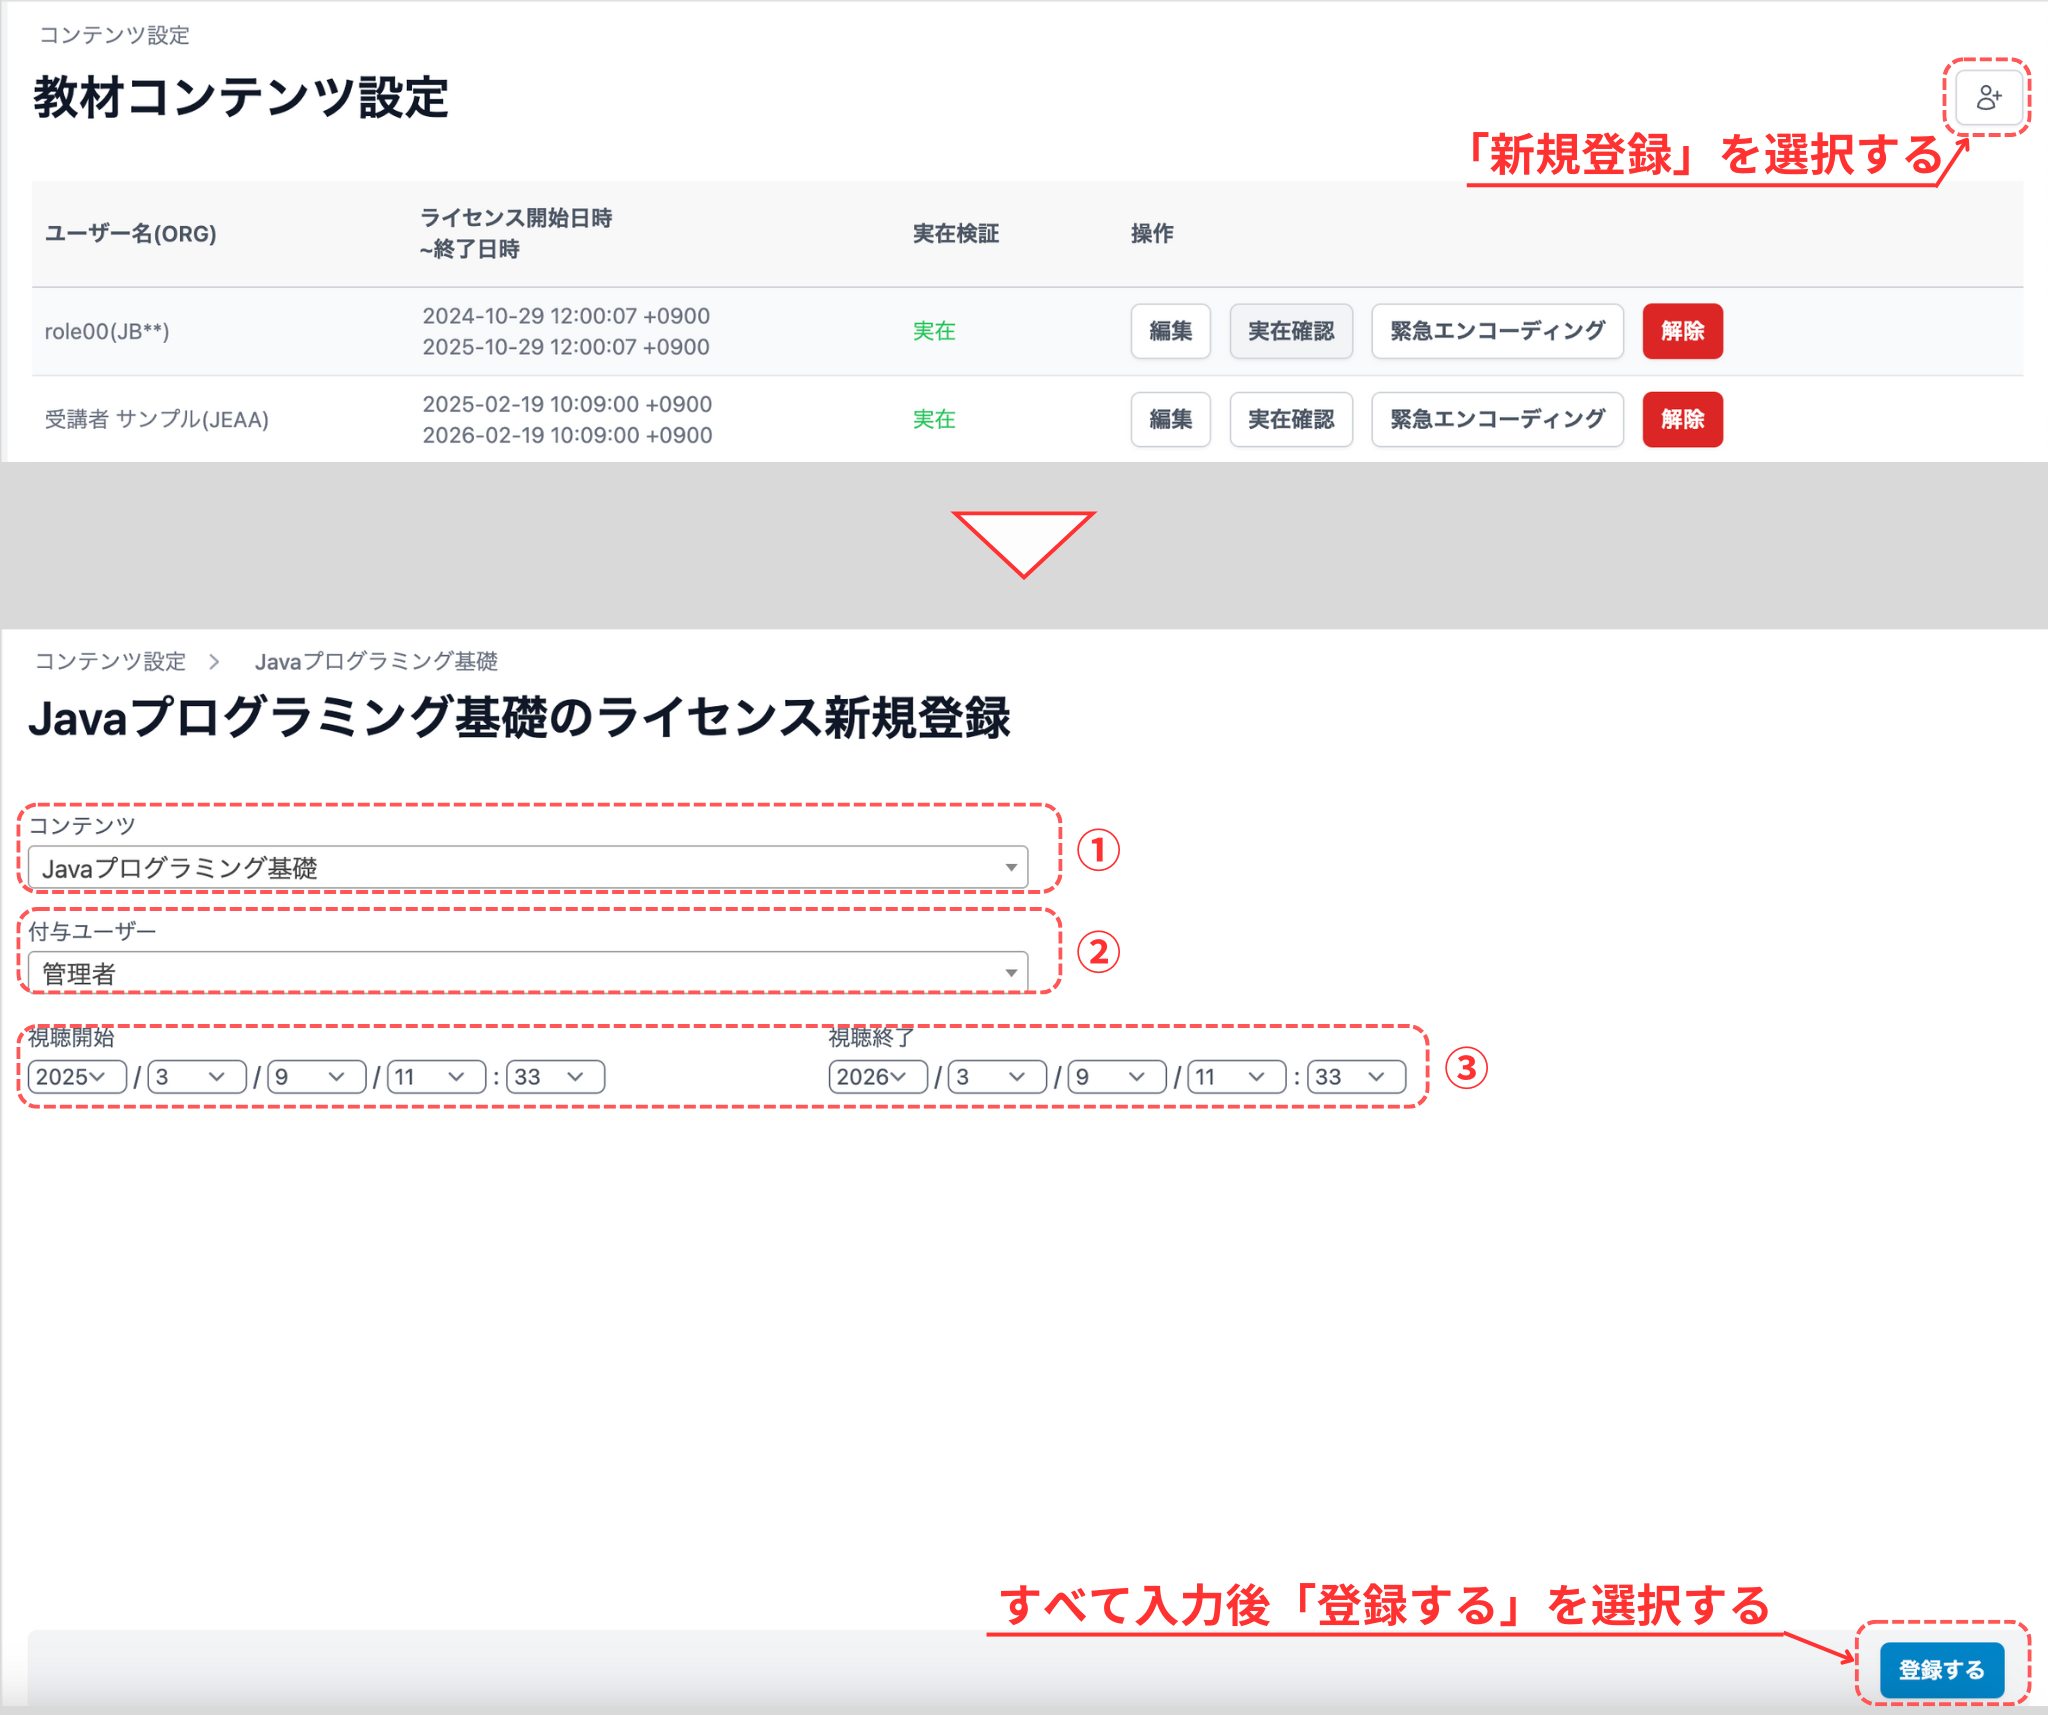Image resolution: width=2048 pixels, height=1715 pixels.
Task: Click 編集 for role00(JB**)
Action: click(x=1170, y=331)
